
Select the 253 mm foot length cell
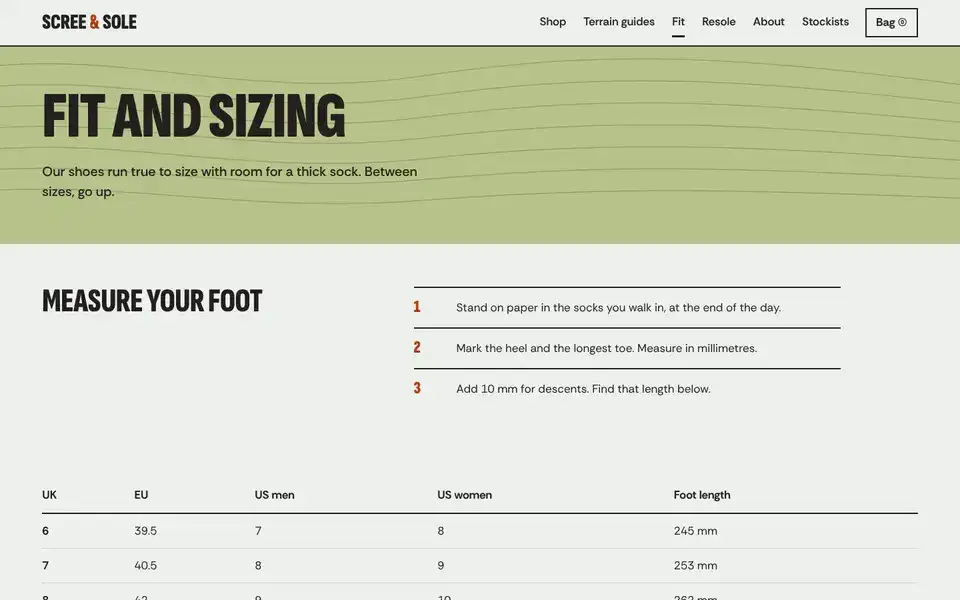click(x=695, y=566)
